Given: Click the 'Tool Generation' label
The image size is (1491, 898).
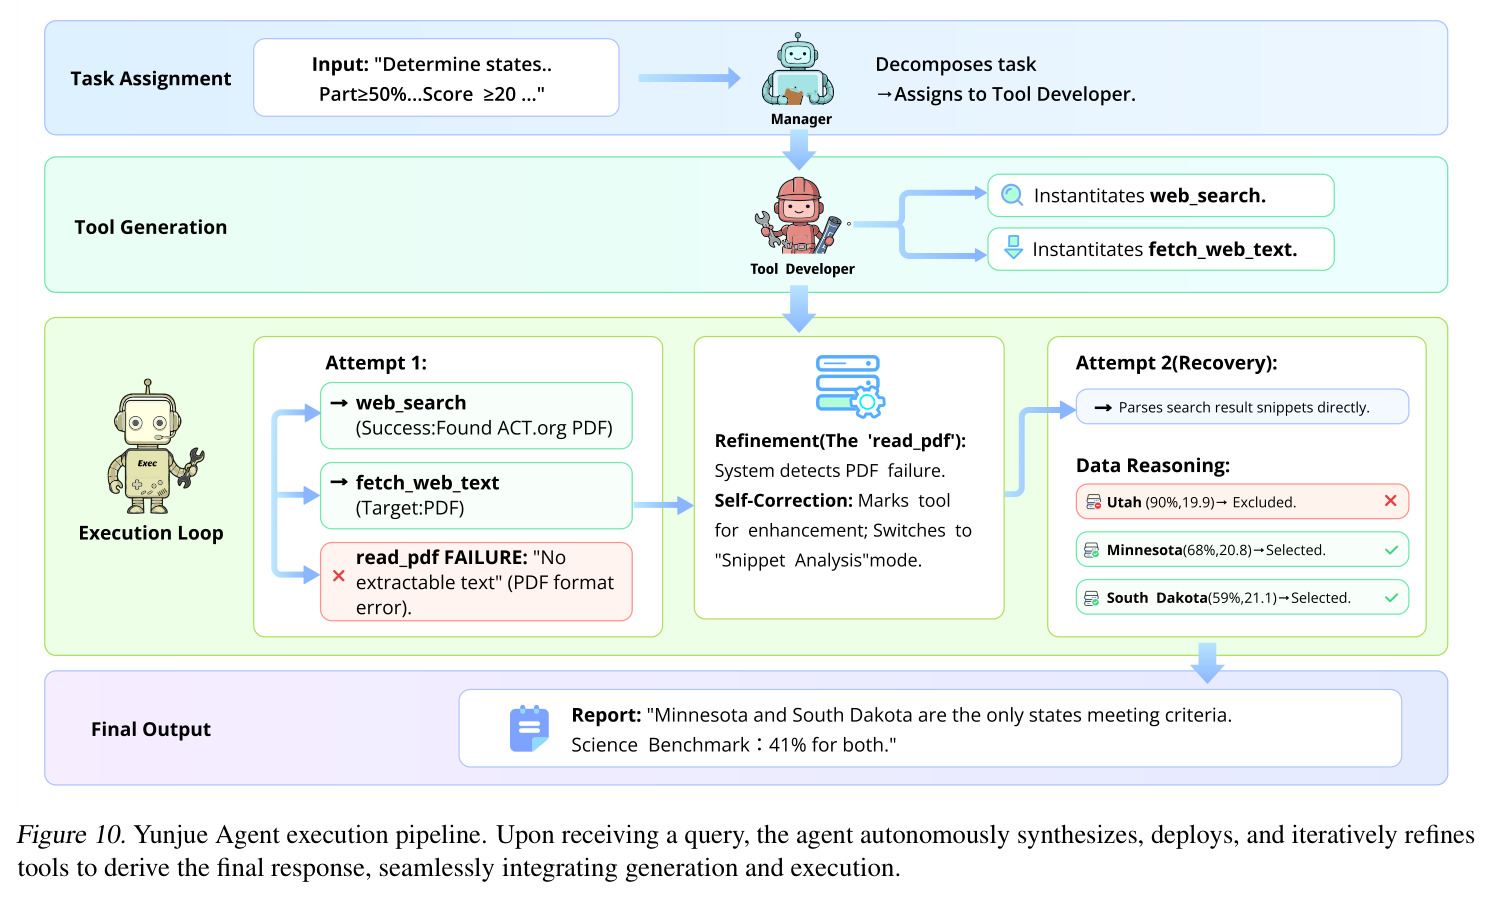Looking at the screenshot, I should tap(151, 227).
